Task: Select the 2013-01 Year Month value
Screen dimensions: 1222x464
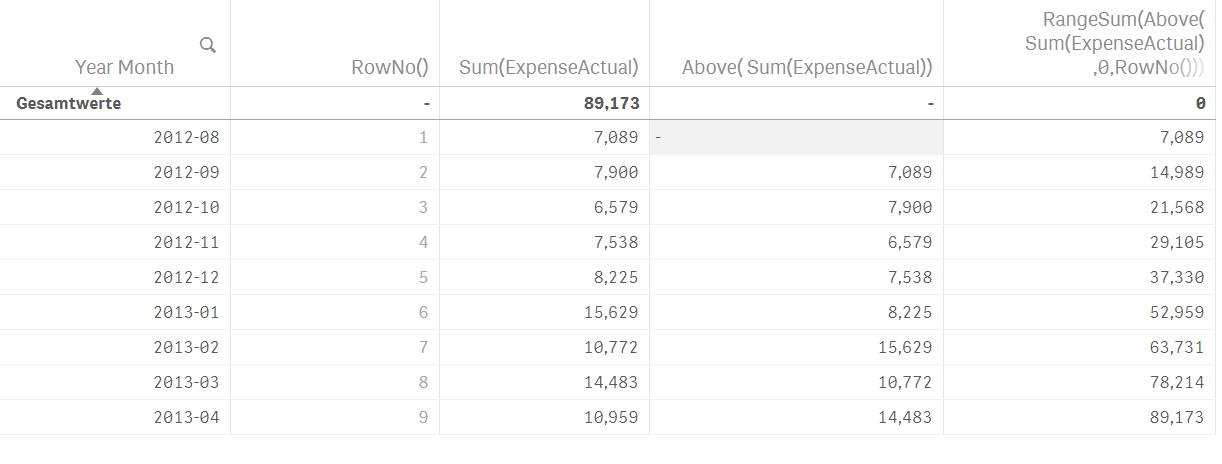Action: point(186,312)
